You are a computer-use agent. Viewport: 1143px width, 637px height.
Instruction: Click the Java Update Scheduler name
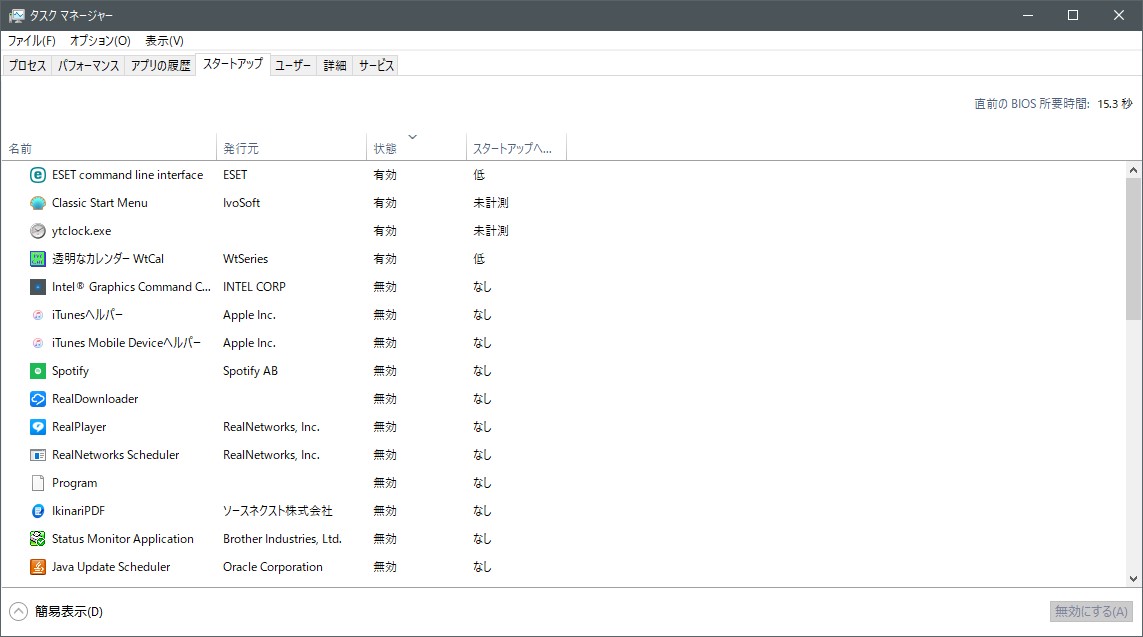point(111,567)
